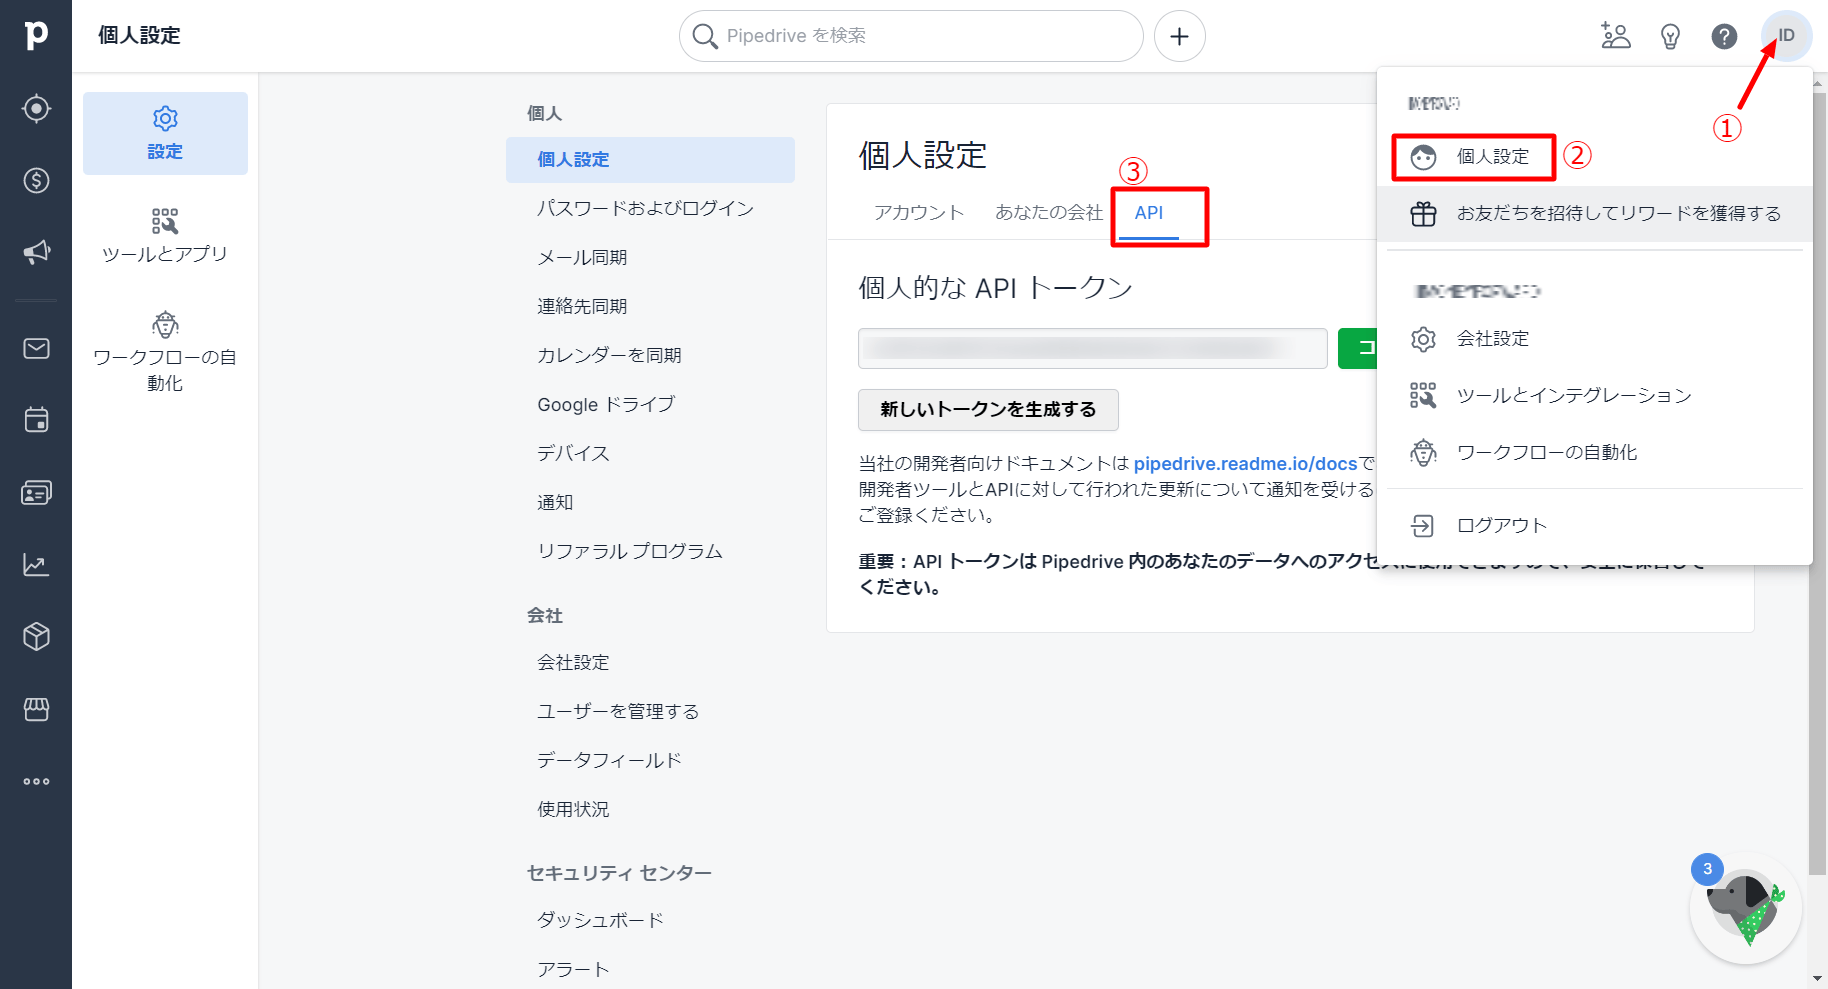The width and height of the screenshot is (1828, 989).
Task: Open the lightbulb sales assistant icon
Action: 1670,36
